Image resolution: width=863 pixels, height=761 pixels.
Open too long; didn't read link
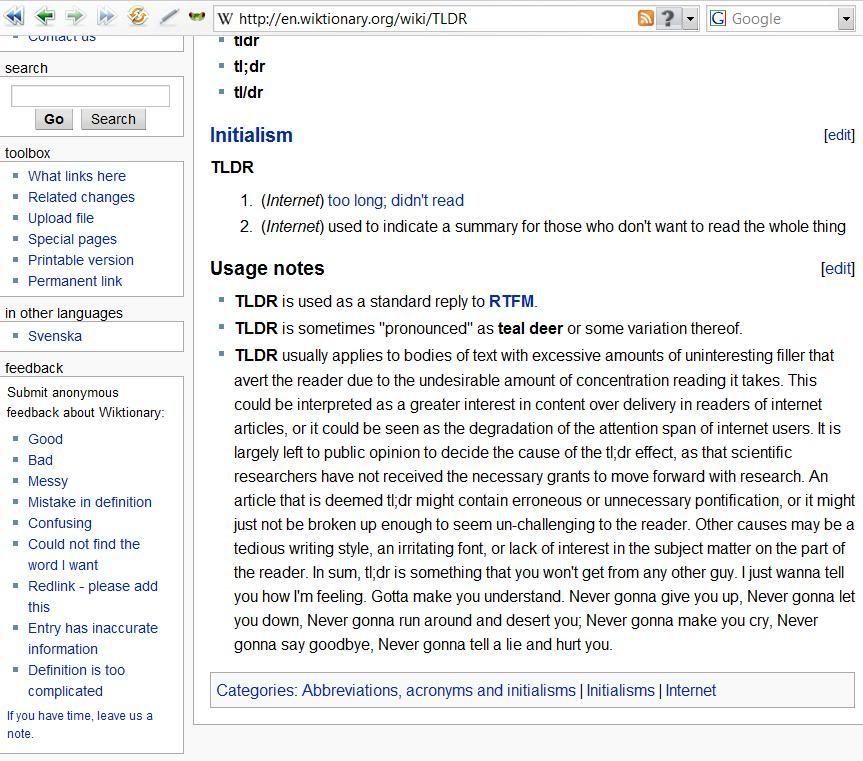(x=396, y=200)
